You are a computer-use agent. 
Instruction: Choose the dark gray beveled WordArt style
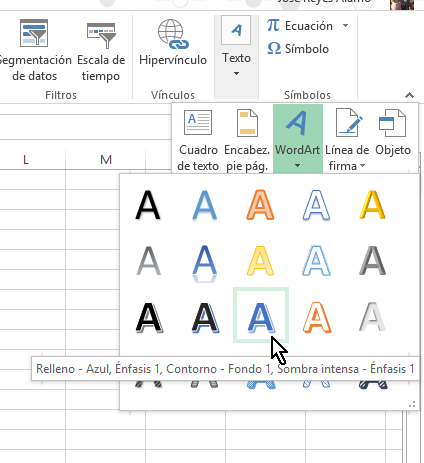373,261
